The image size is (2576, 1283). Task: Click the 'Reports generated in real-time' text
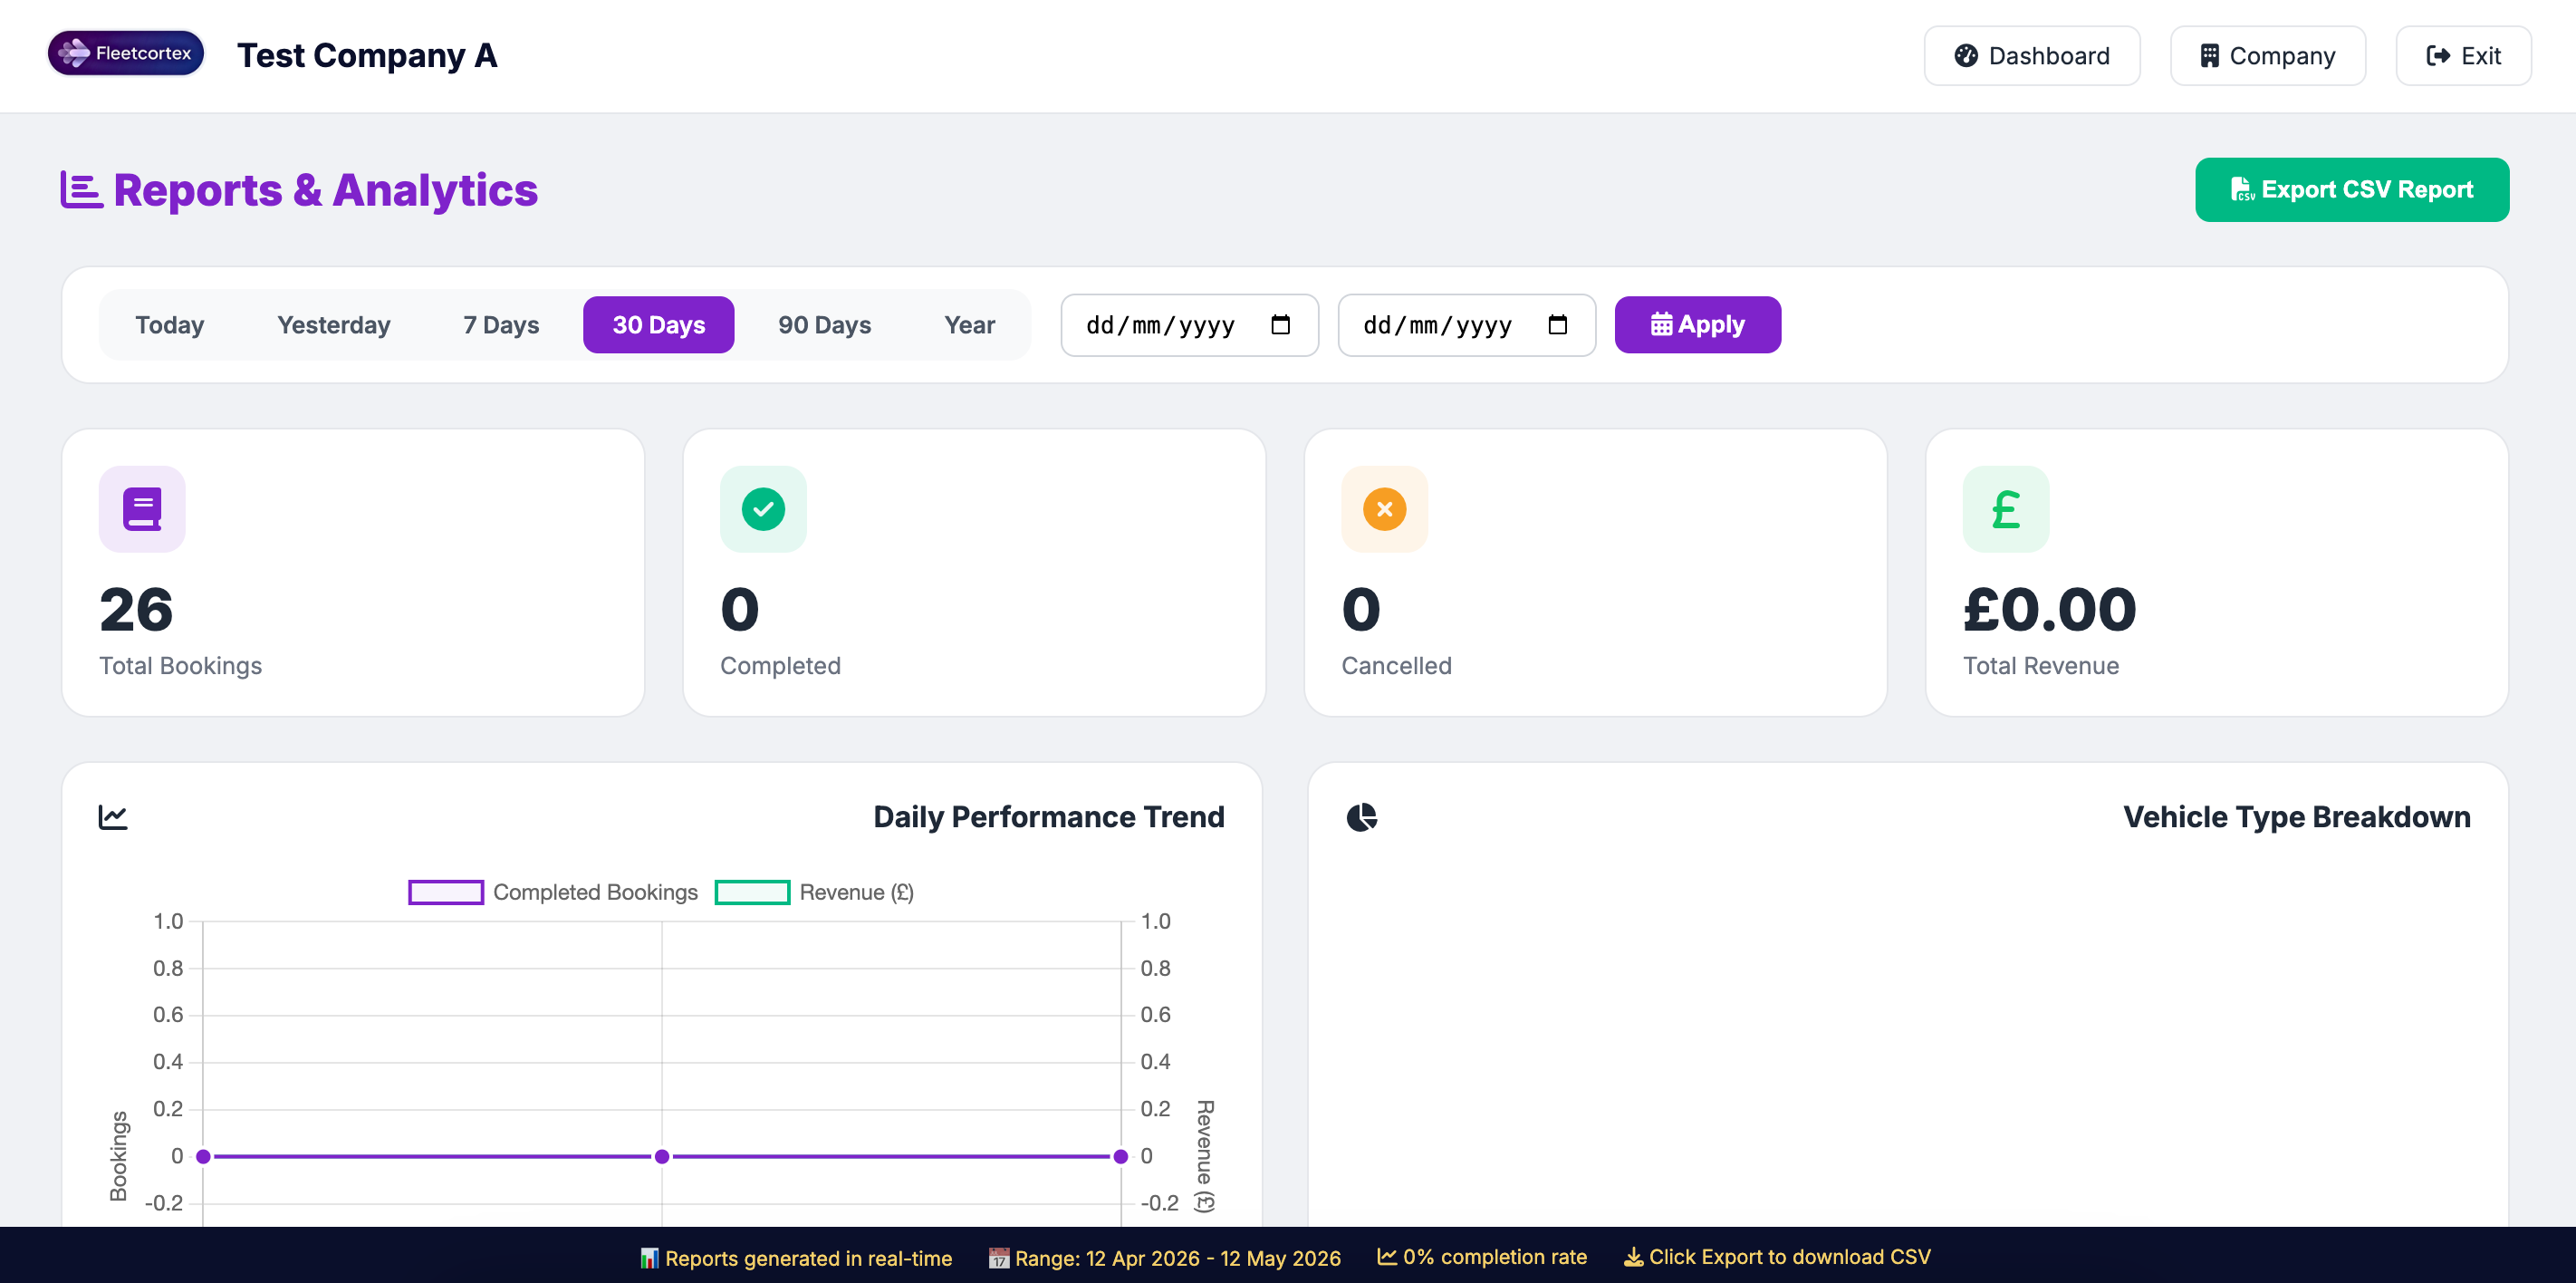809,1258
